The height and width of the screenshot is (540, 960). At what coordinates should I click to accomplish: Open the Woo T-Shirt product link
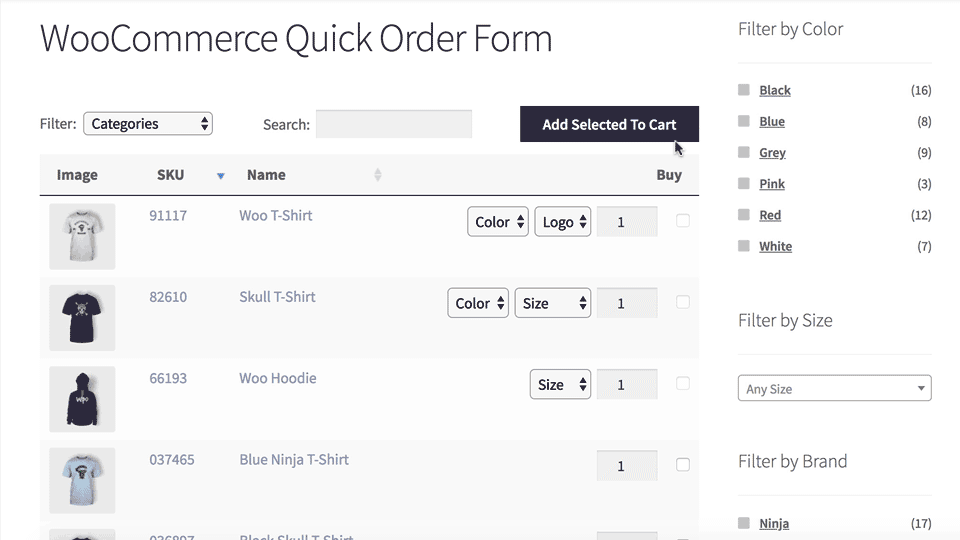coord(276,216)
